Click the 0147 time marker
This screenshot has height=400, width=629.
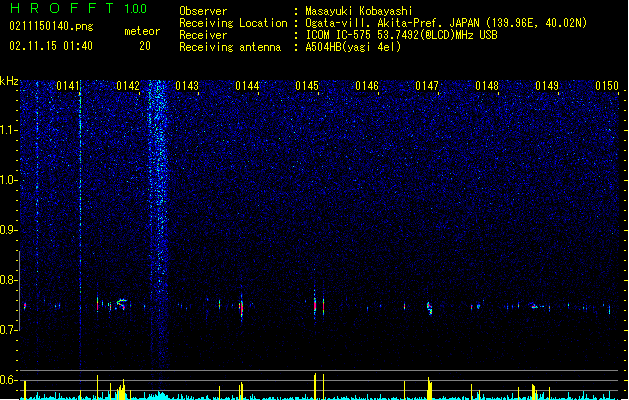427,86
